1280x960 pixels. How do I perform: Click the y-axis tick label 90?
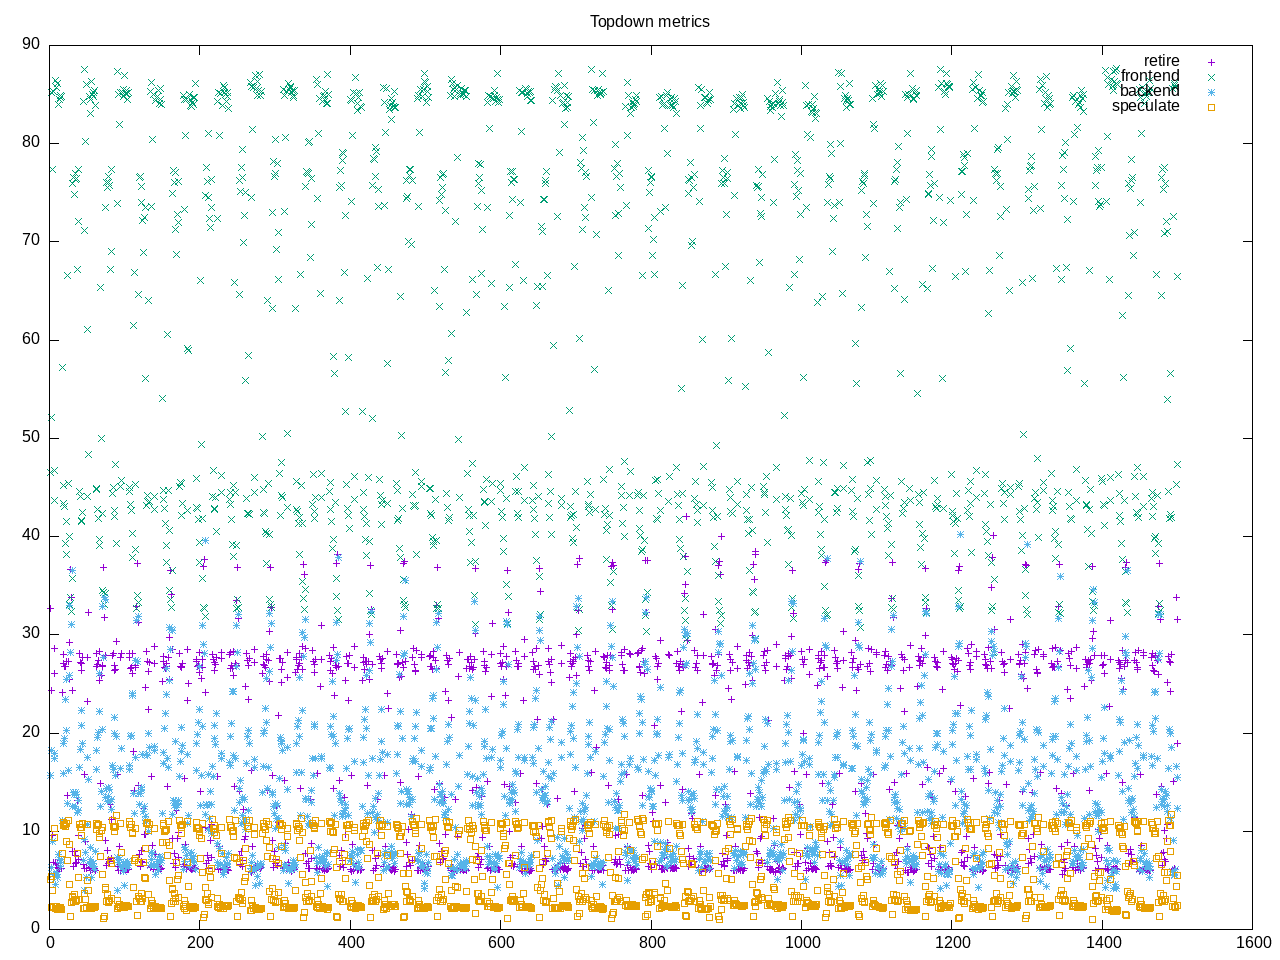[31, 44]
